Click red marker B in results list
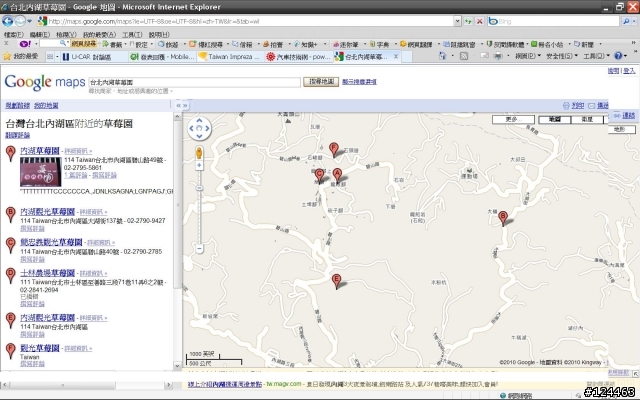The width and height of the screenshot is (640, 400). pos(11,214)
